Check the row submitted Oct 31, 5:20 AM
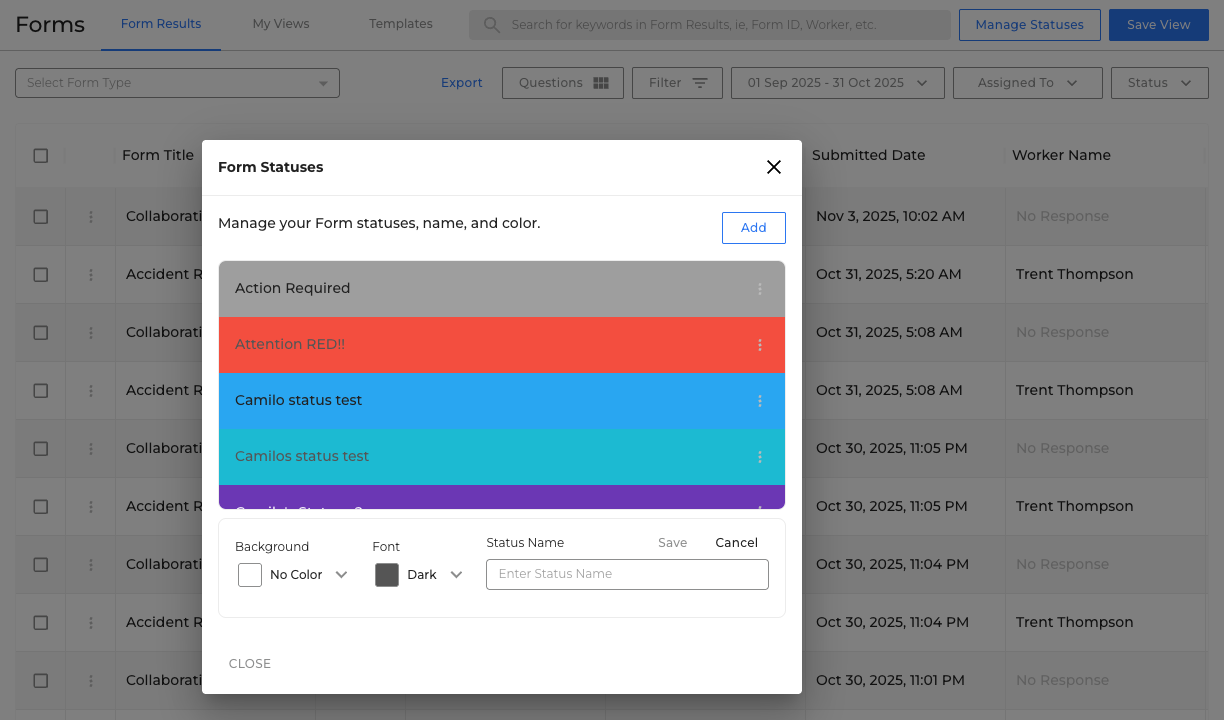1224x720 pixels. coord(41,274)
